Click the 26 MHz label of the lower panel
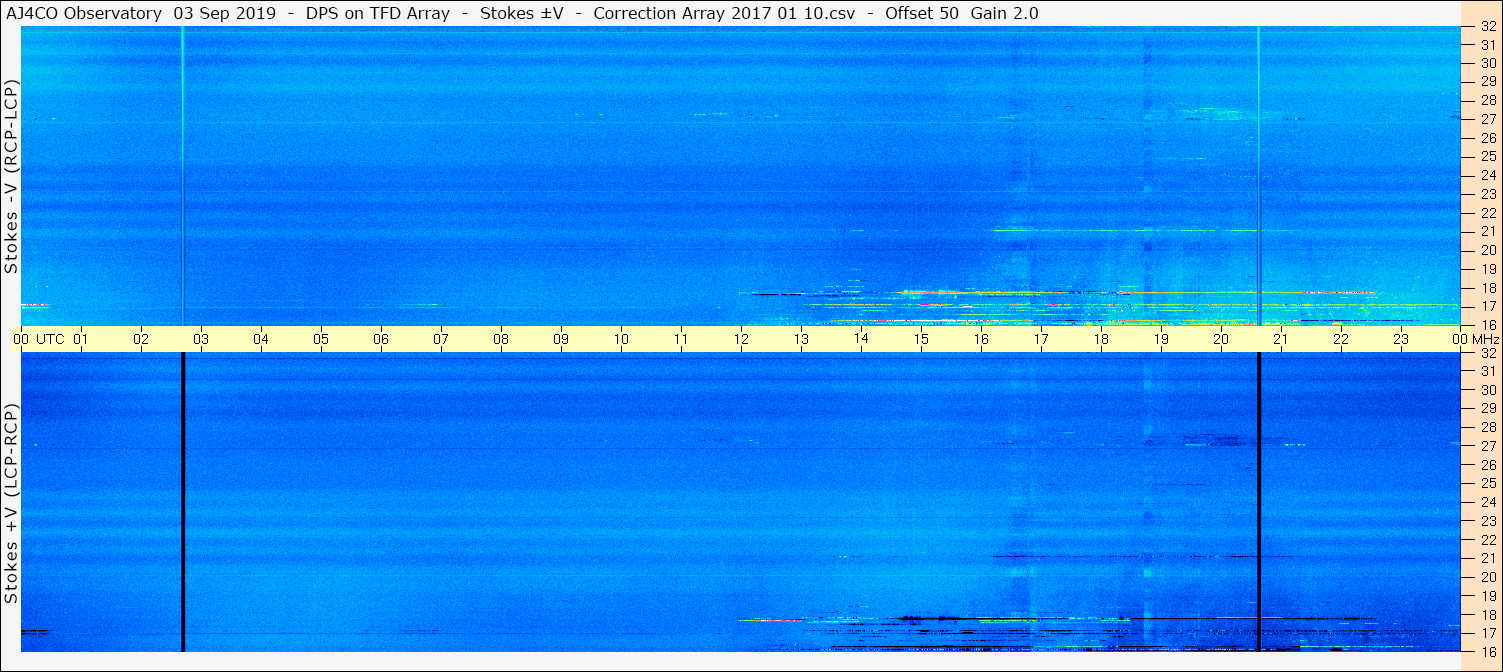 coord(1488,465)
